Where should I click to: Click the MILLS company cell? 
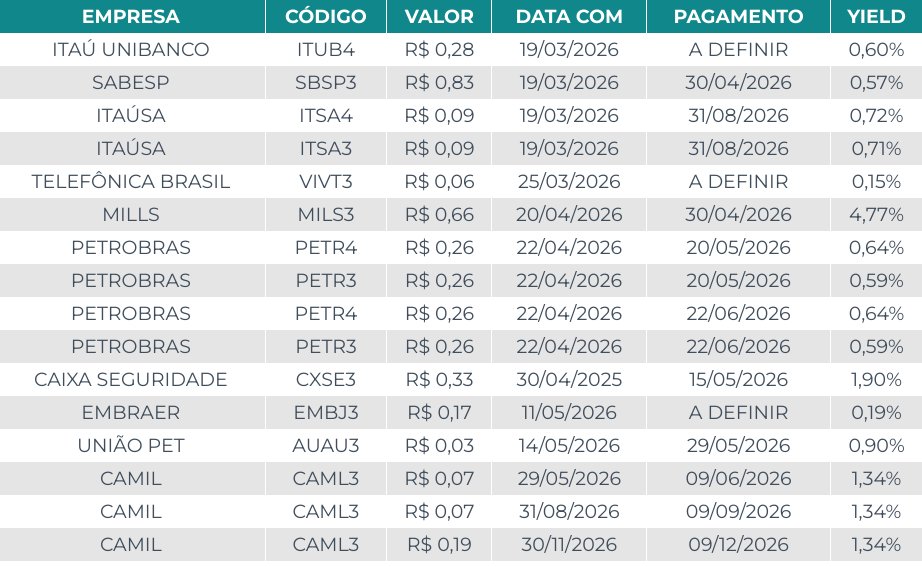tap(131, 215)
